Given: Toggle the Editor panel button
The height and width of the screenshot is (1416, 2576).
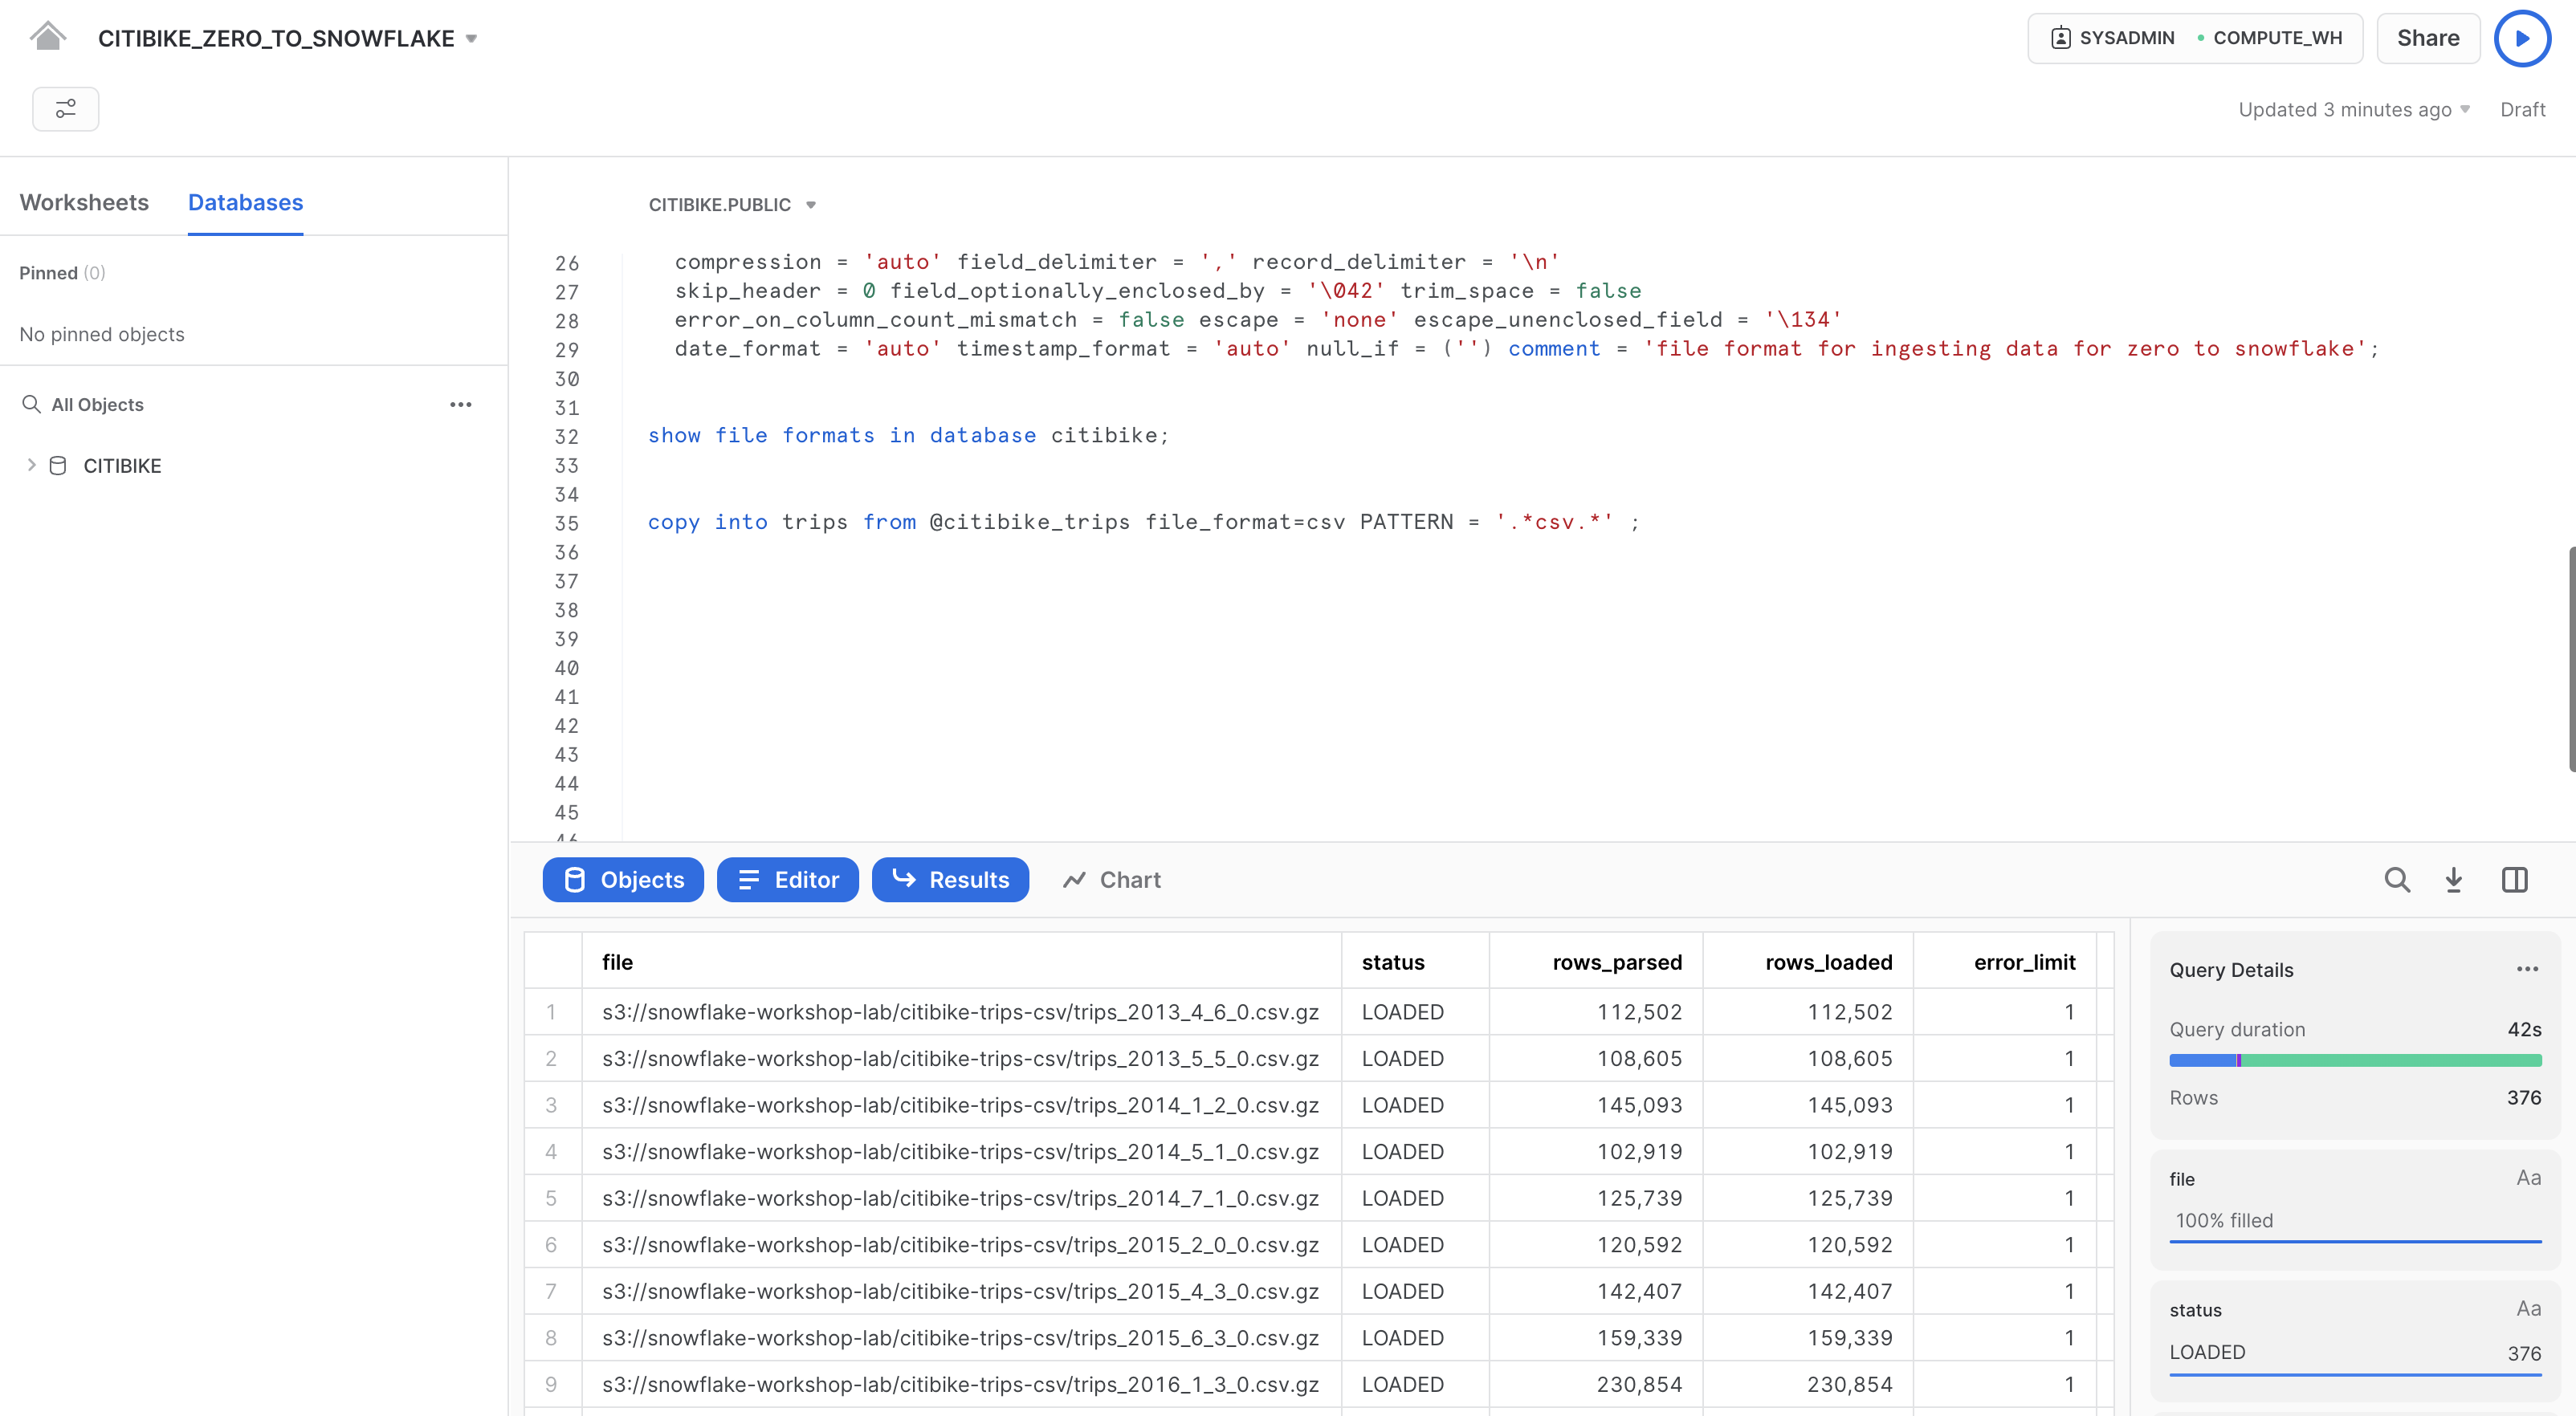Looking at the screenshot, I should click(x=788, y=880).
